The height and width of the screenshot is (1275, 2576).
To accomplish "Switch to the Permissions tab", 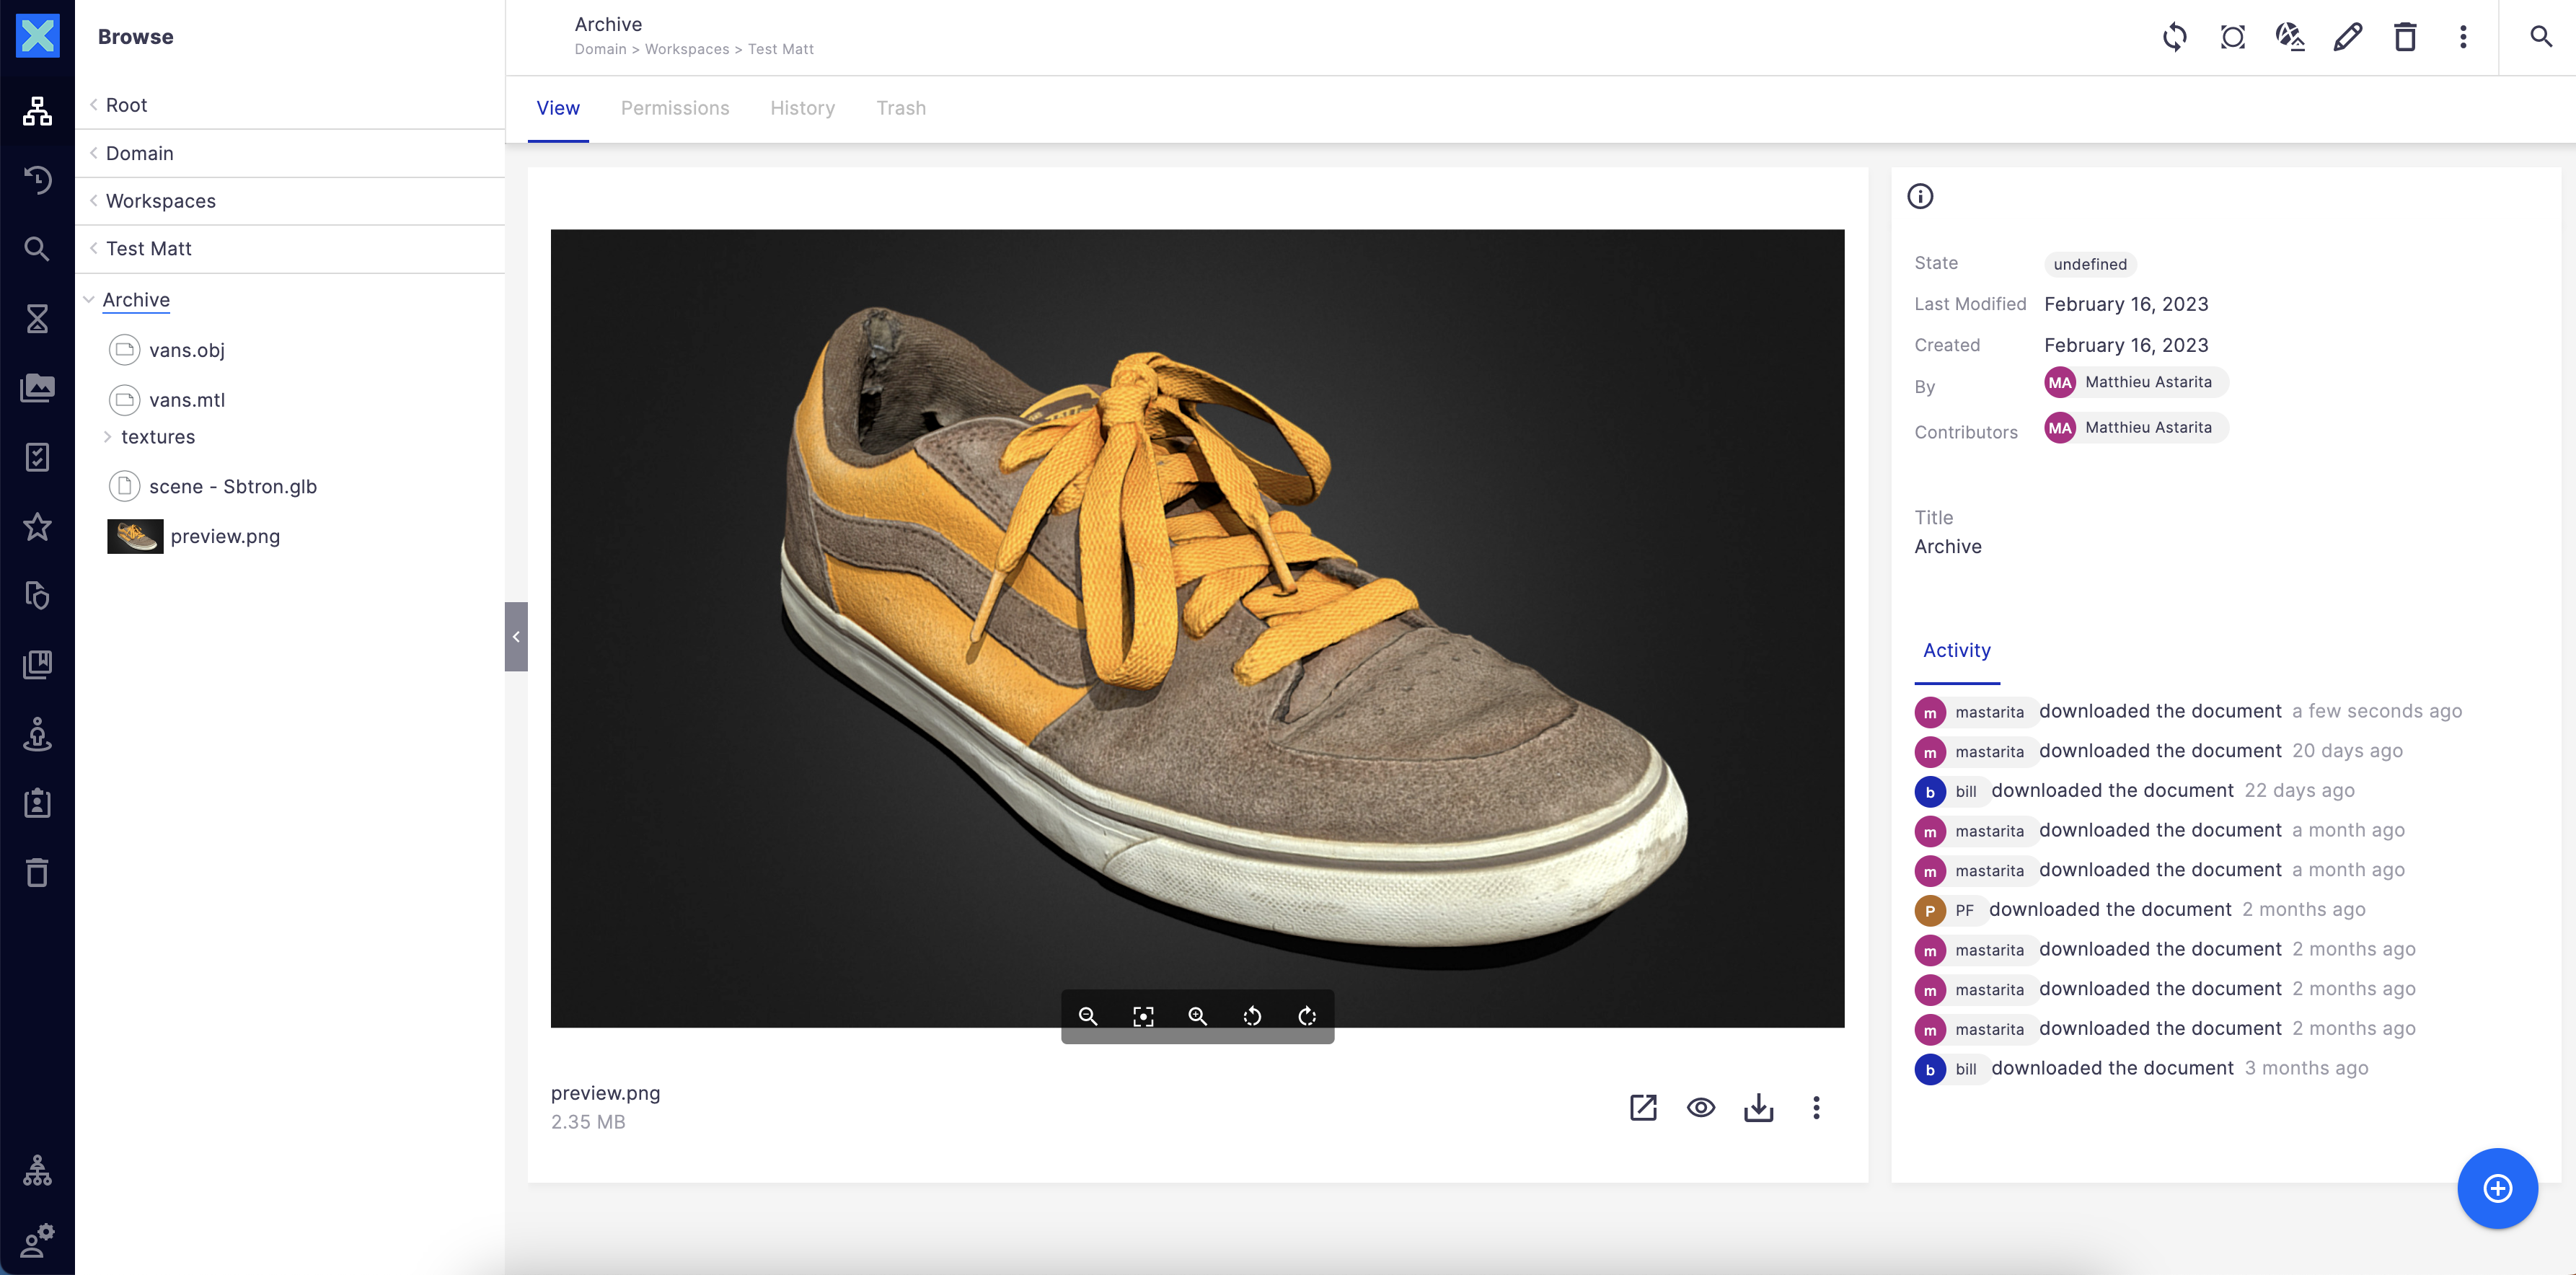I will pos(674,108).
